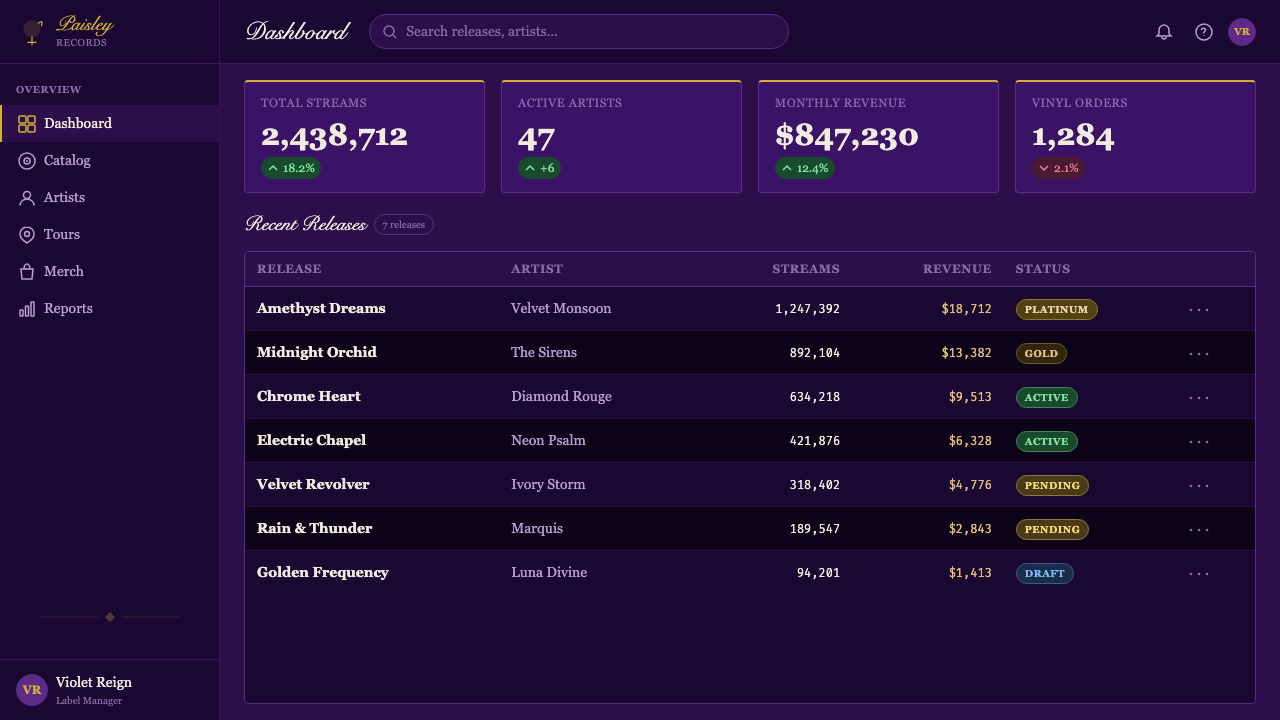Click the Merch shopping bag icon
The height and width of the screenshot is (720, 1280).
[x=27, y=272]
